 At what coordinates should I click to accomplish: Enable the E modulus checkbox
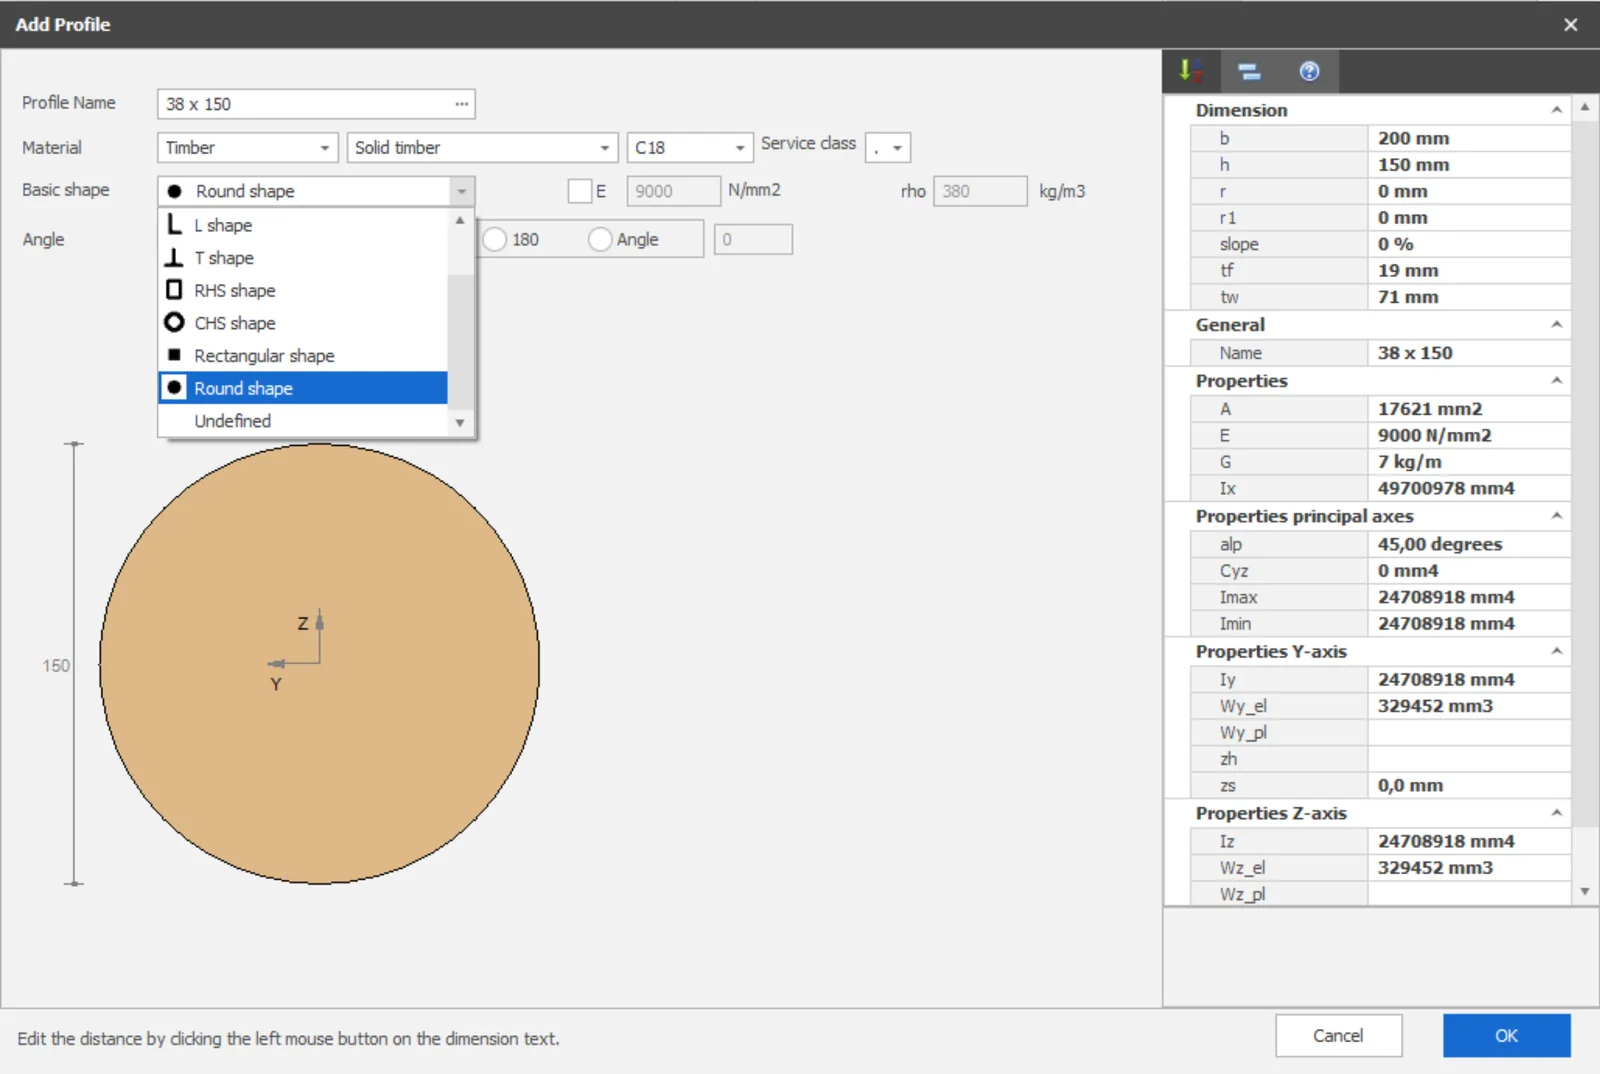[579, 191]
